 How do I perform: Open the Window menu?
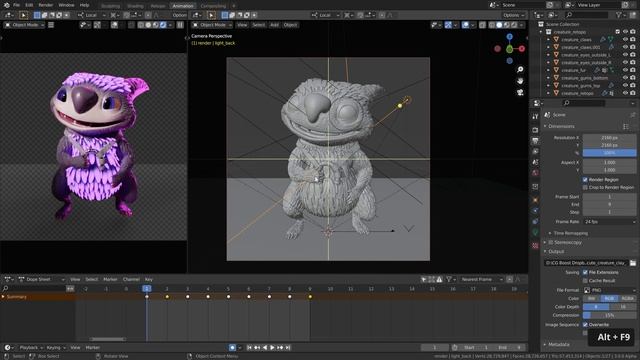66,5
